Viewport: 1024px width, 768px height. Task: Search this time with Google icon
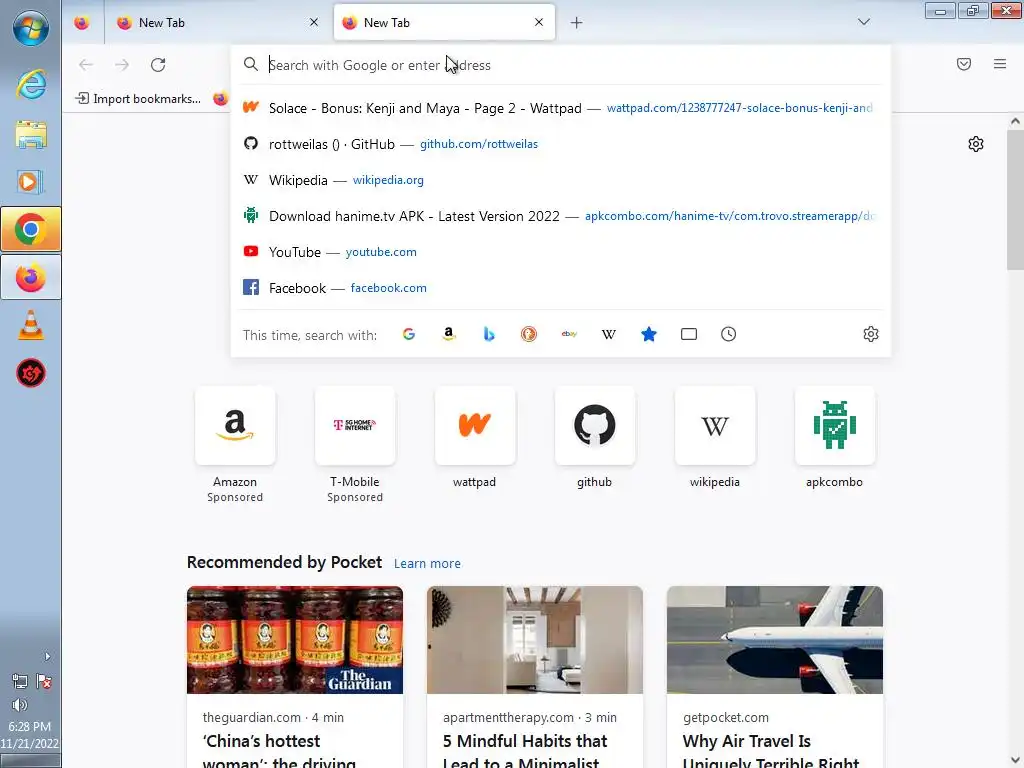pos(409,334)
